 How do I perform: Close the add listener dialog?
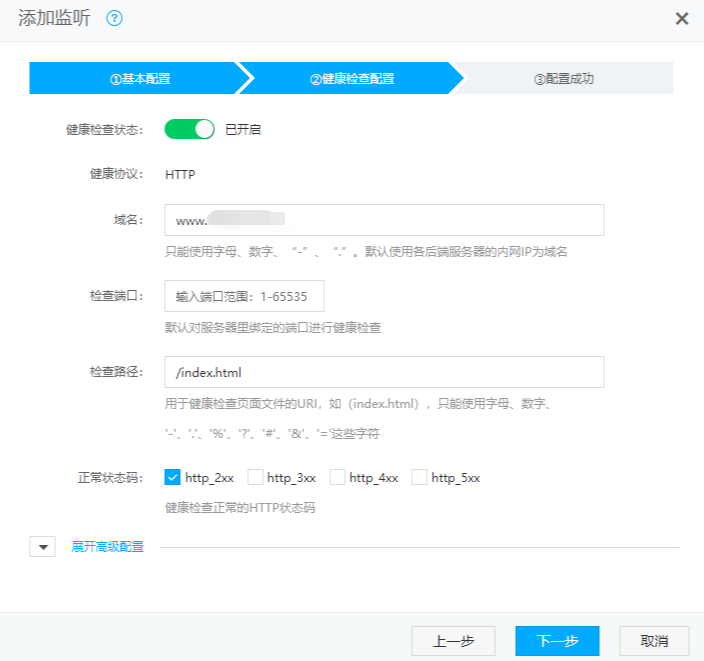[682, 19]
